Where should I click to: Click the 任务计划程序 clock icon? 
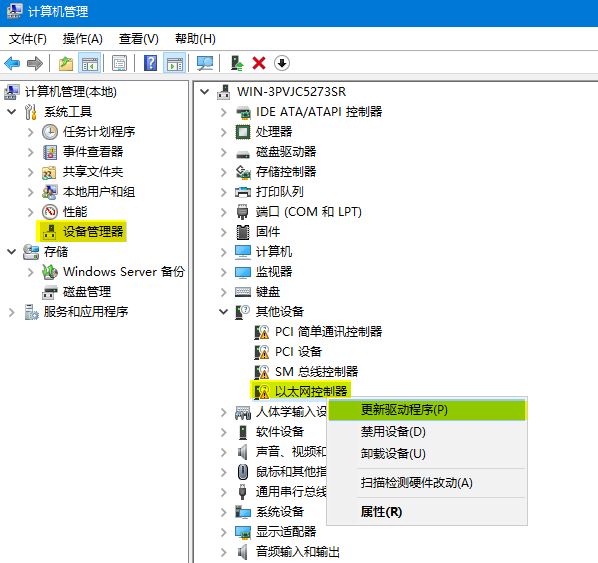click(50, 132)
